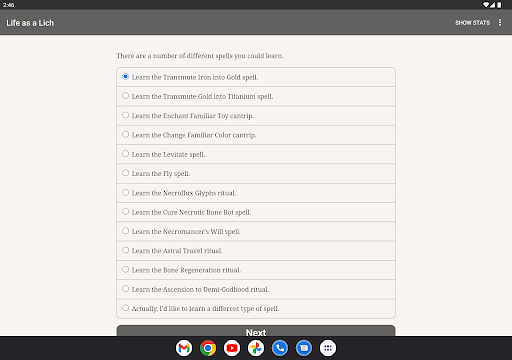Viewport: 512px width, 360px height.
Task: Choose Ascension to Demi-Godhood ritual radio
Action: tap(125, 289)
